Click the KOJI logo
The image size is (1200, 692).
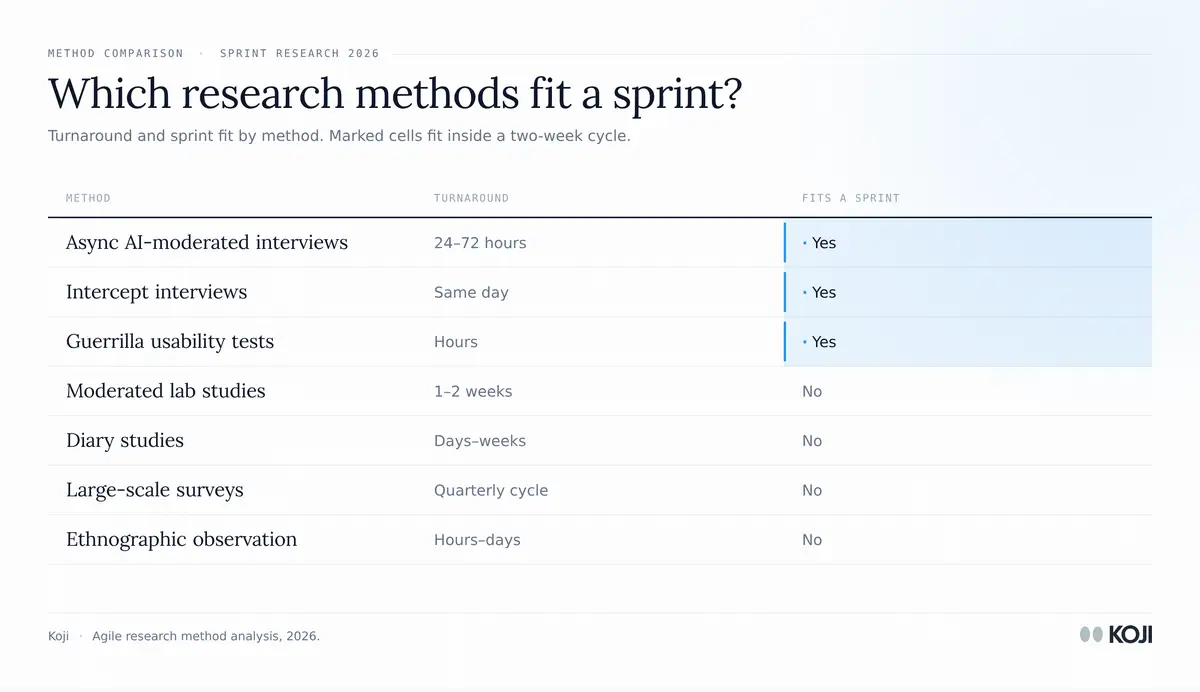pyautogui.click(x=1116, y=634)
